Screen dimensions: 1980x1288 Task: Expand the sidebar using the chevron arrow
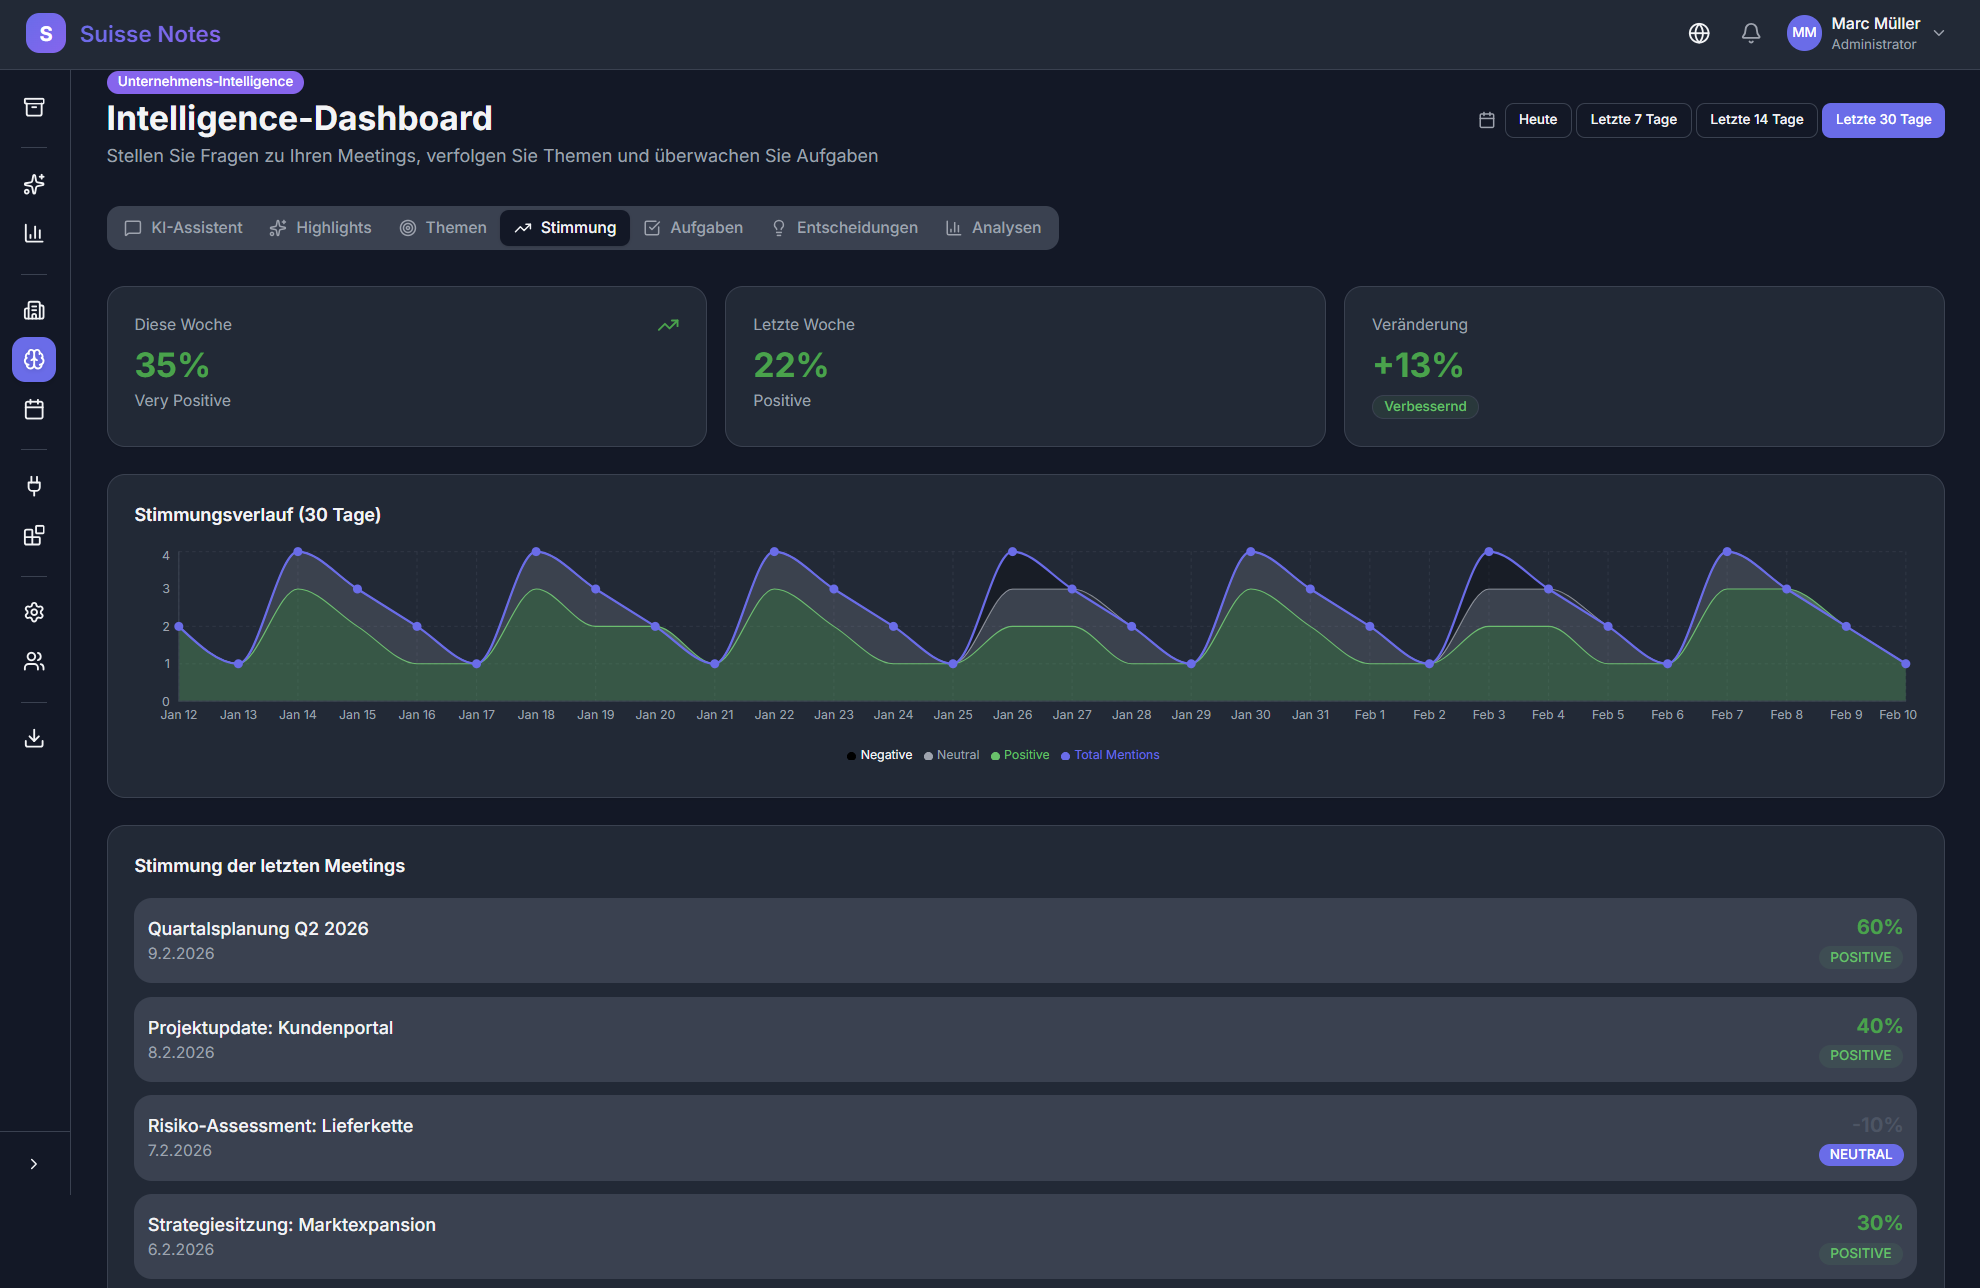[33, 1162]
